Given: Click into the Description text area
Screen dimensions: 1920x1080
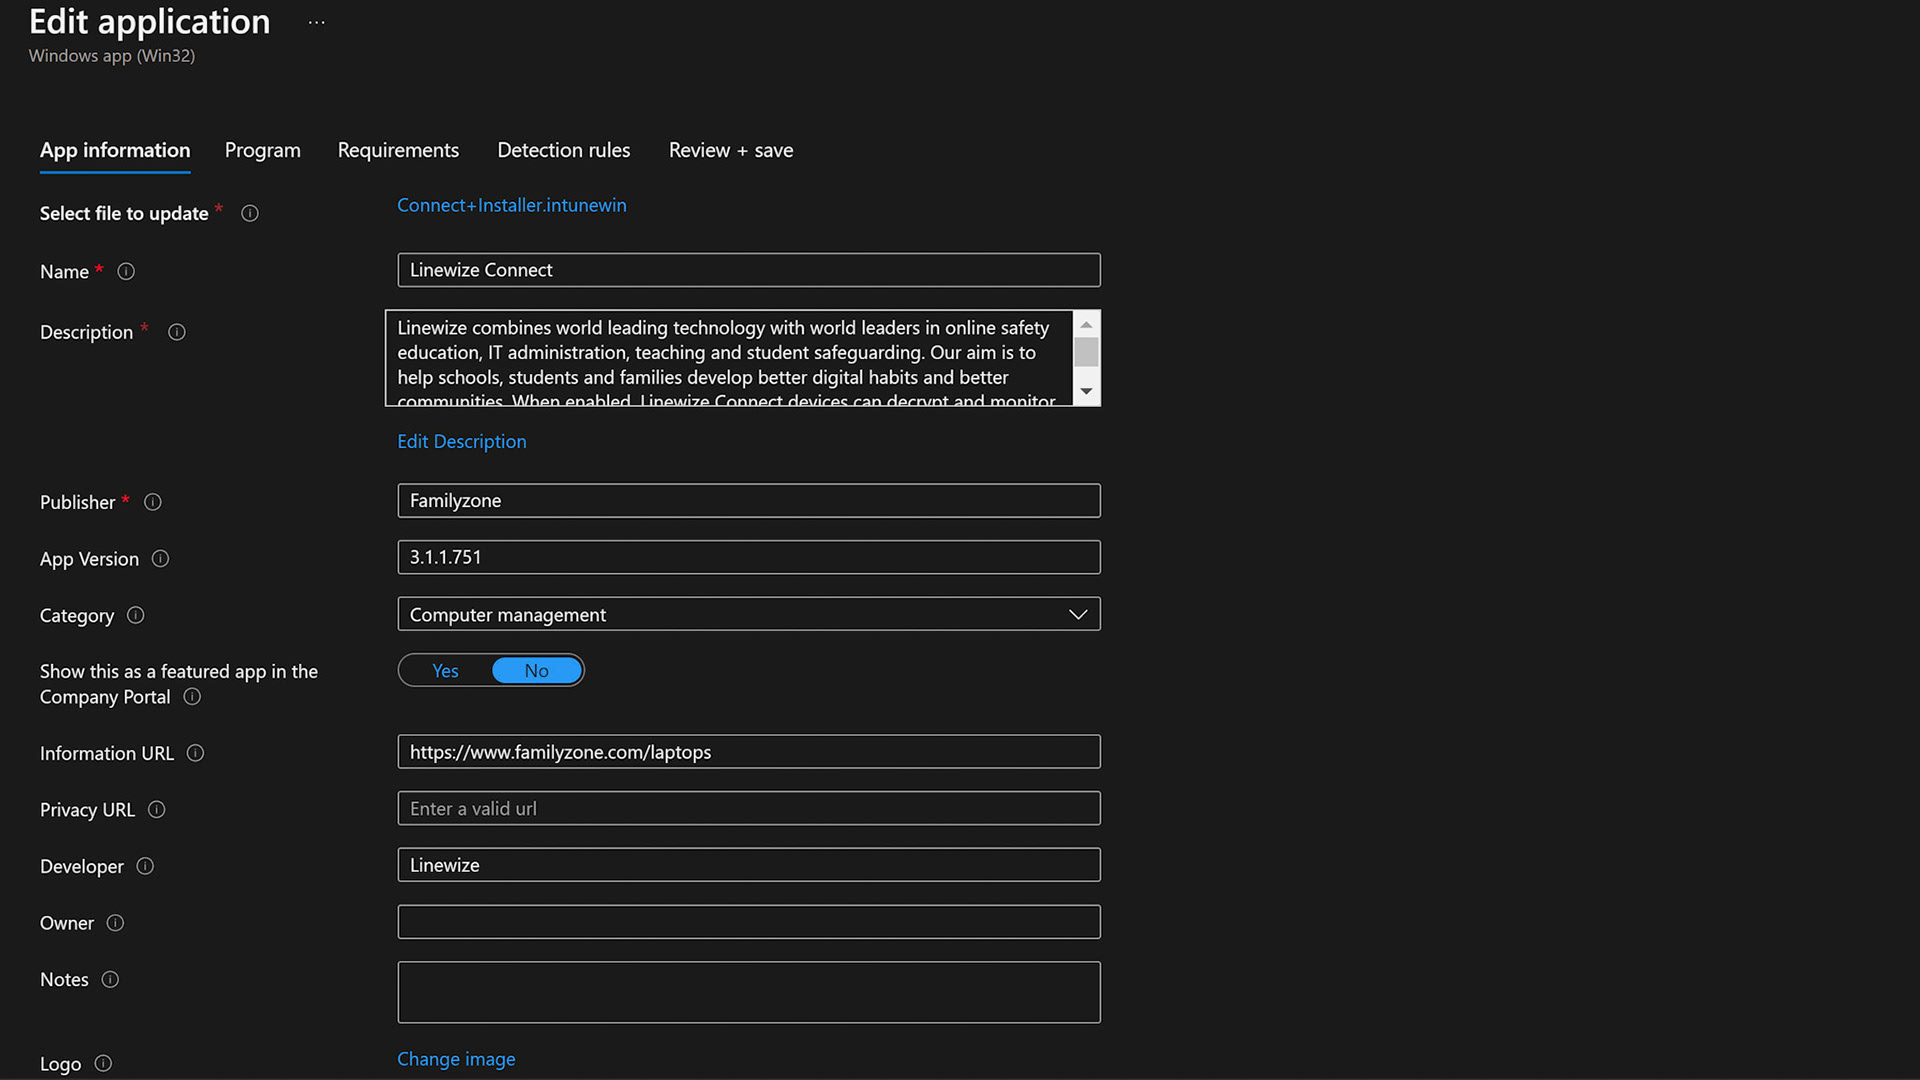Looking at the screenshot, I should click(729, 358).
